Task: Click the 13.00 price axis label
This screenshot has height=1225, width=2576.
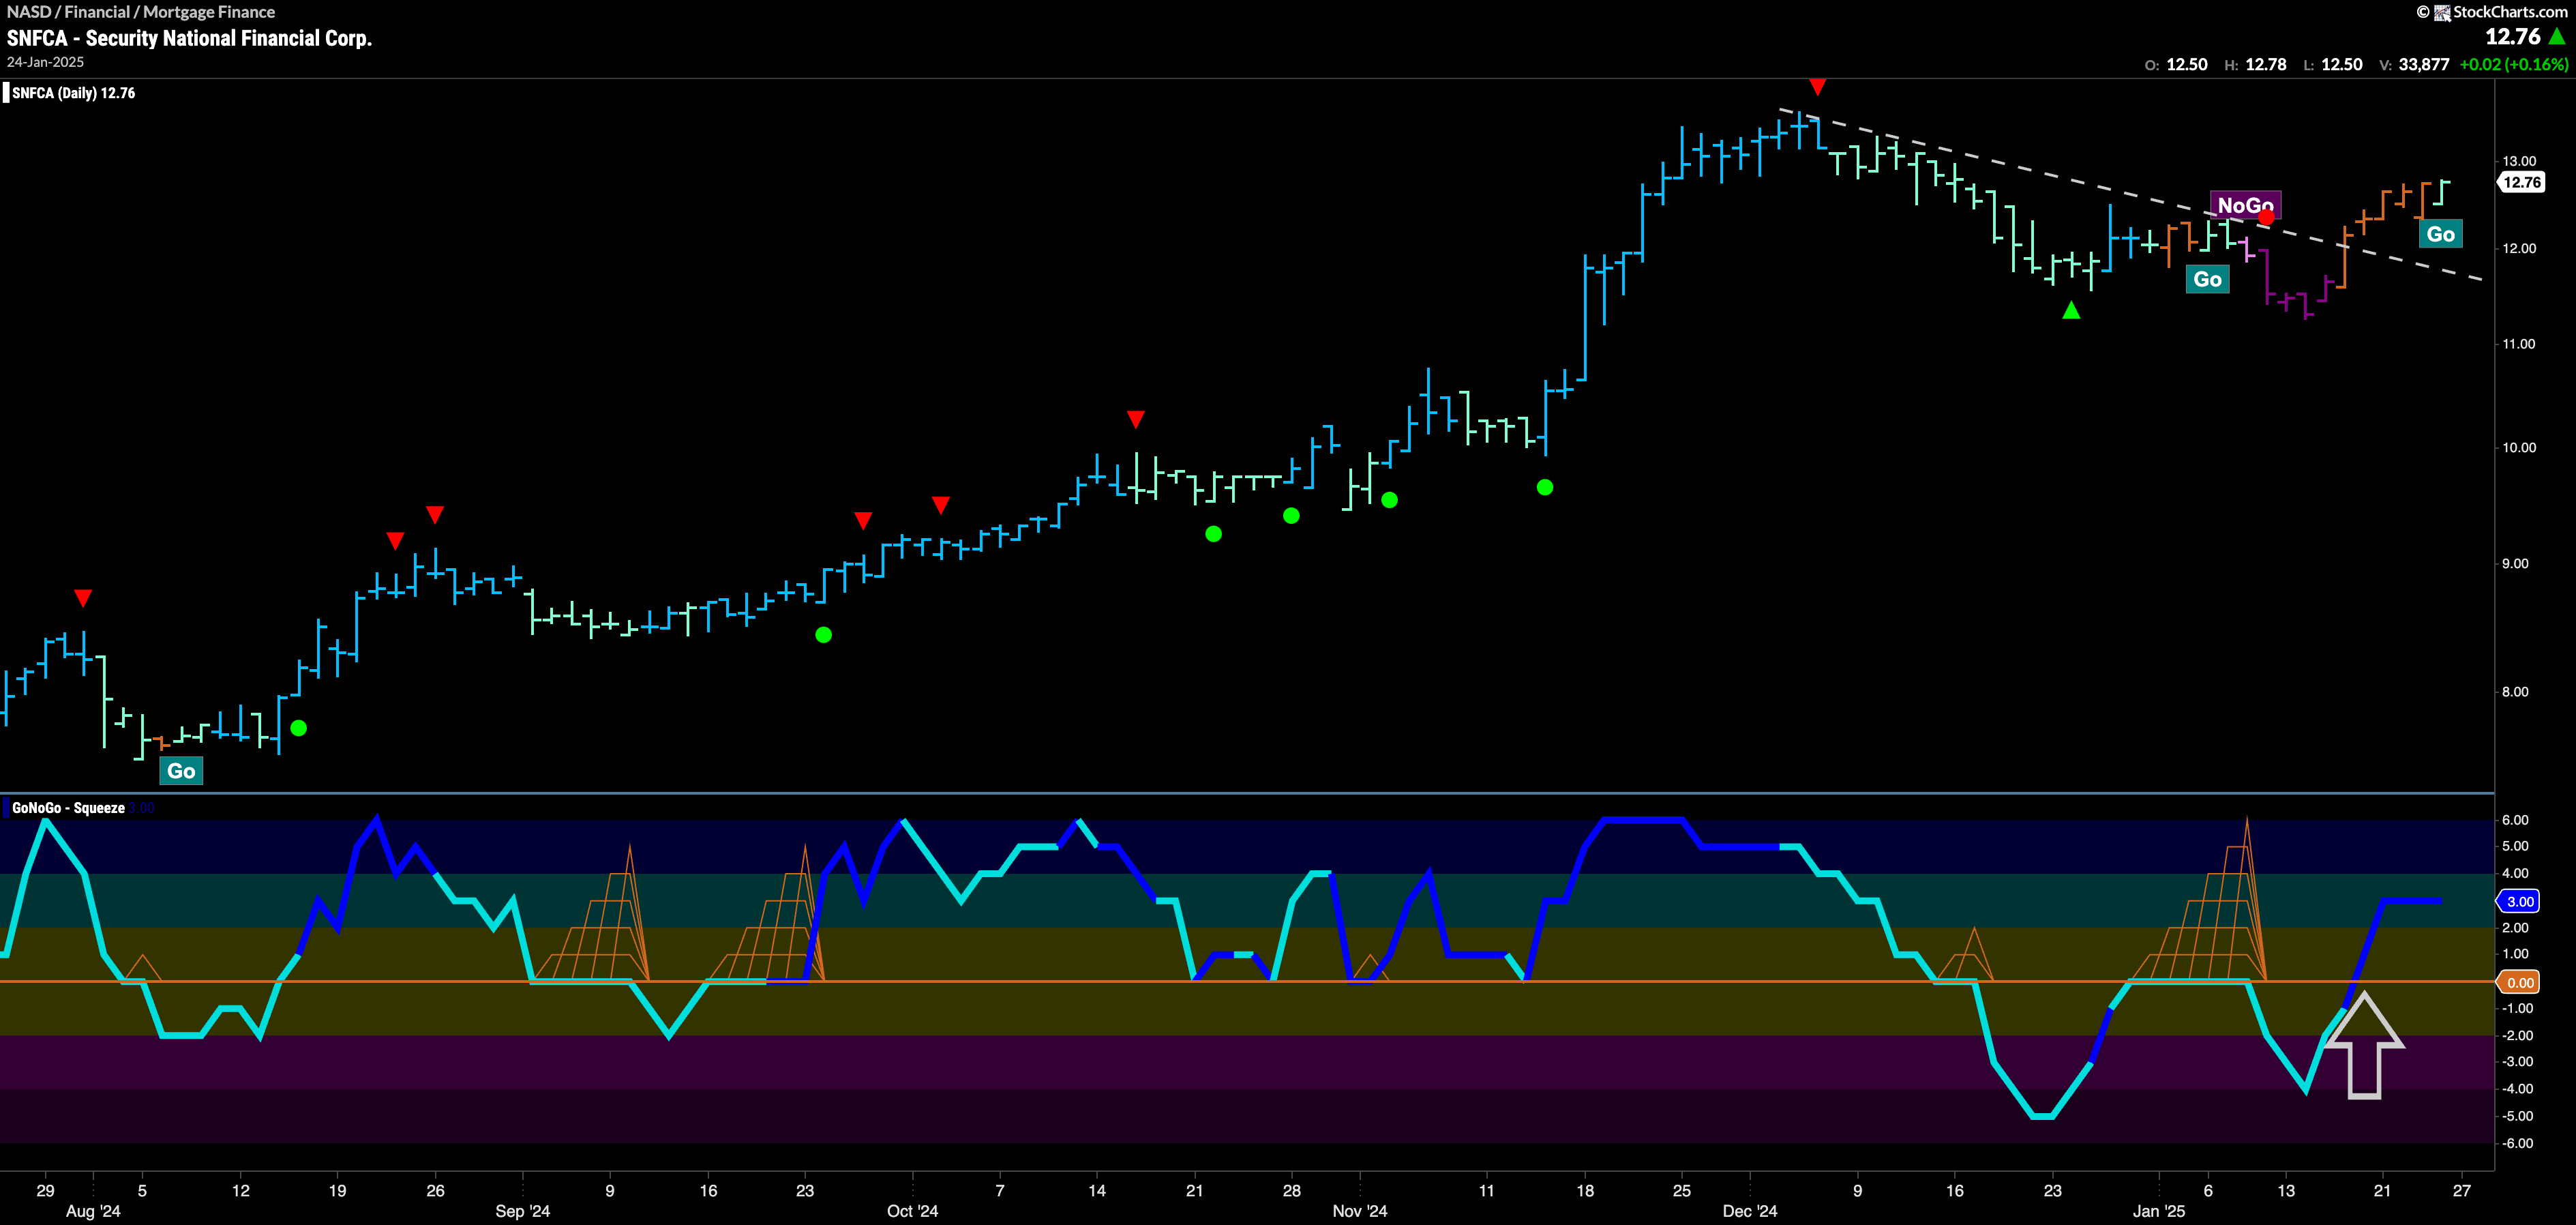Action: 2519,161
